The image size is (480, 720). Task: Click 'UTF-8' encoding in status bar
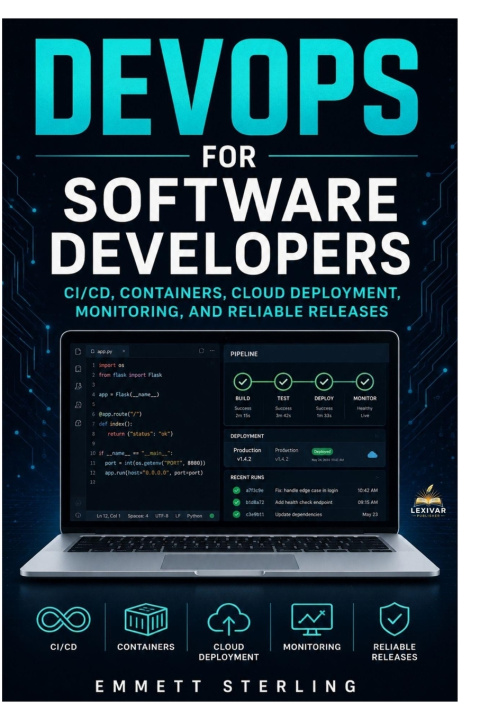pos(162,516)
